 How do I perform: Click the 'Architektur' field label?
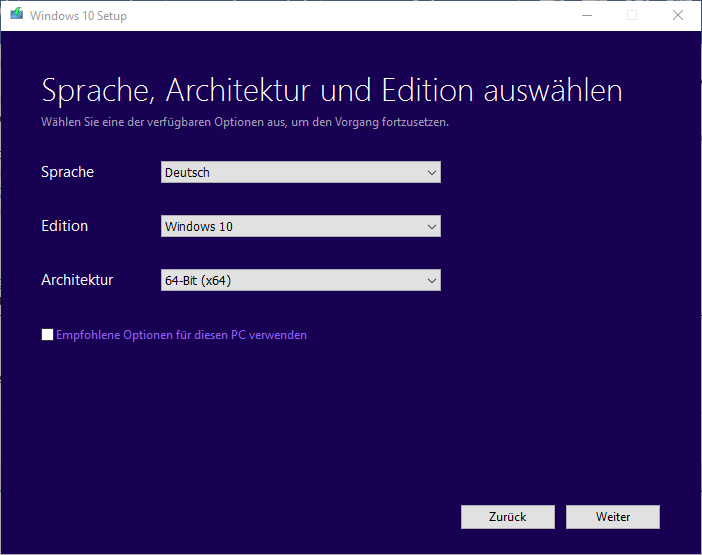[77, 280]
